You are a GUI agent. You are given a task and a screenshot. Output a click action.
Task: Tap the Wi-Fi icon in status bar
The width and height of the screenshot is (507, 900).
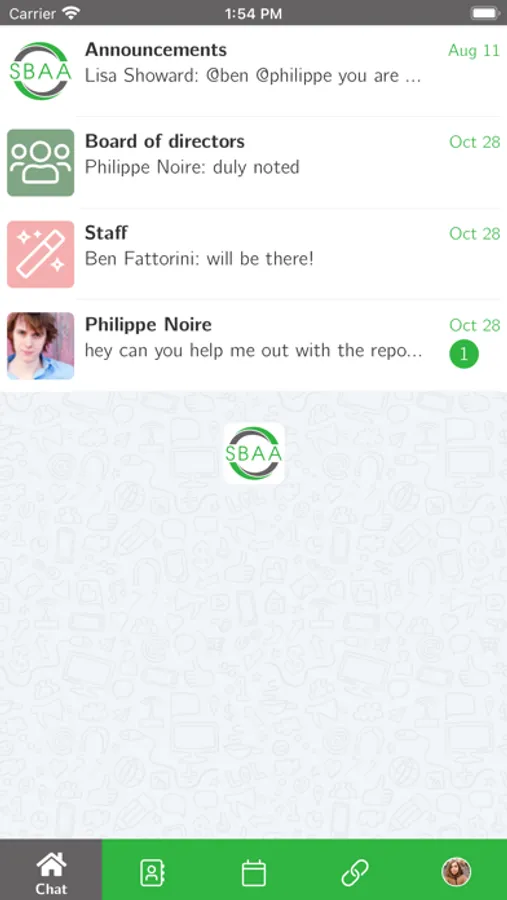(71, 13)
